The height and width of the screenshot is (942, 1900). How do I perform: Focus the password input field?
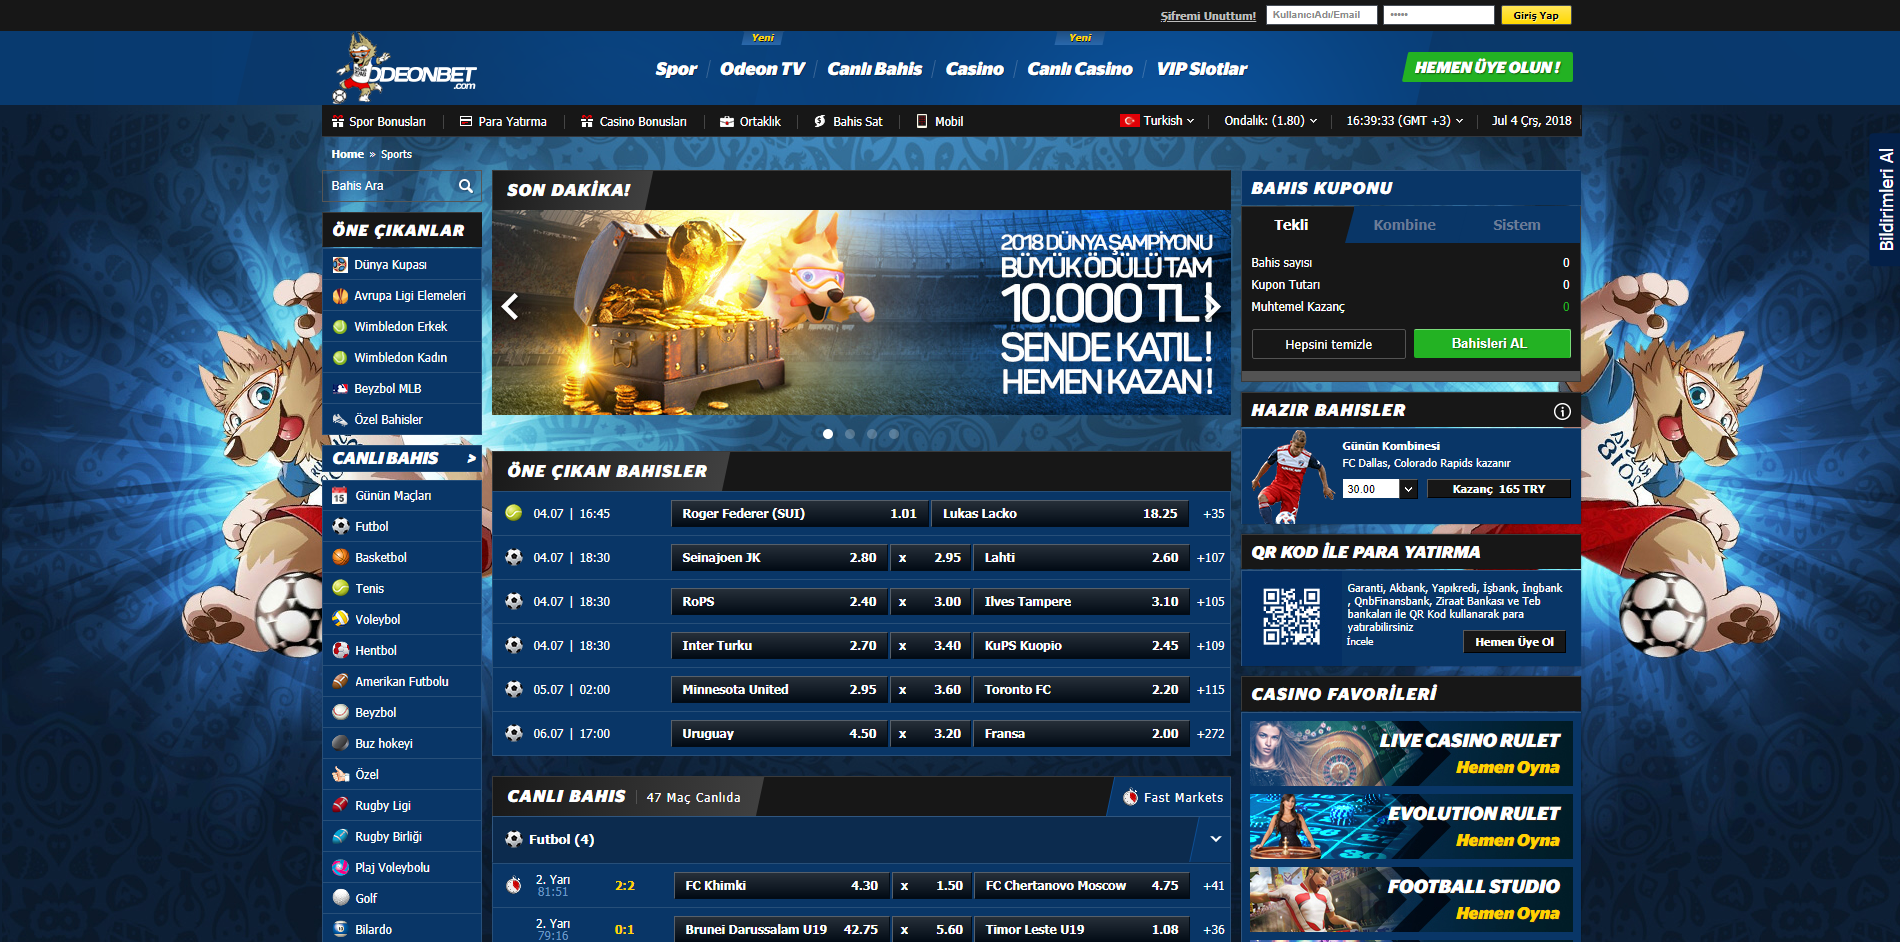[1438, 15]
